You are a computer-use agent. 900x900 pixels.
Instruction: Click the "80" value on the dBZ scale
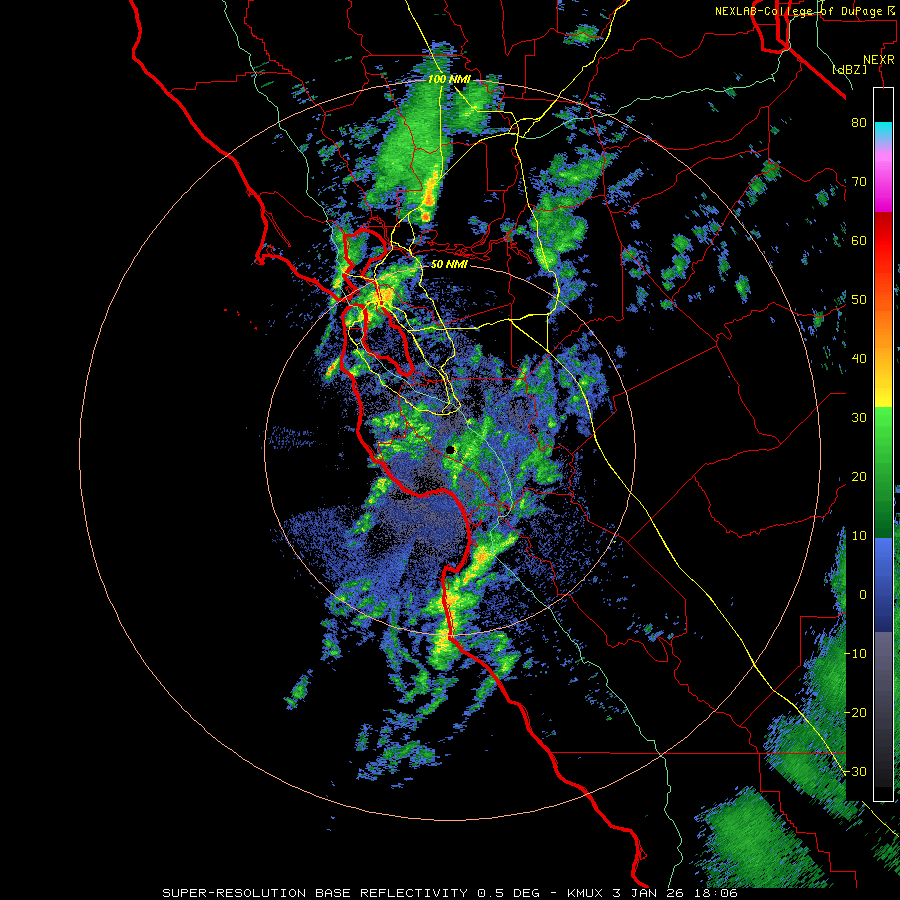[x=859, y=123]
